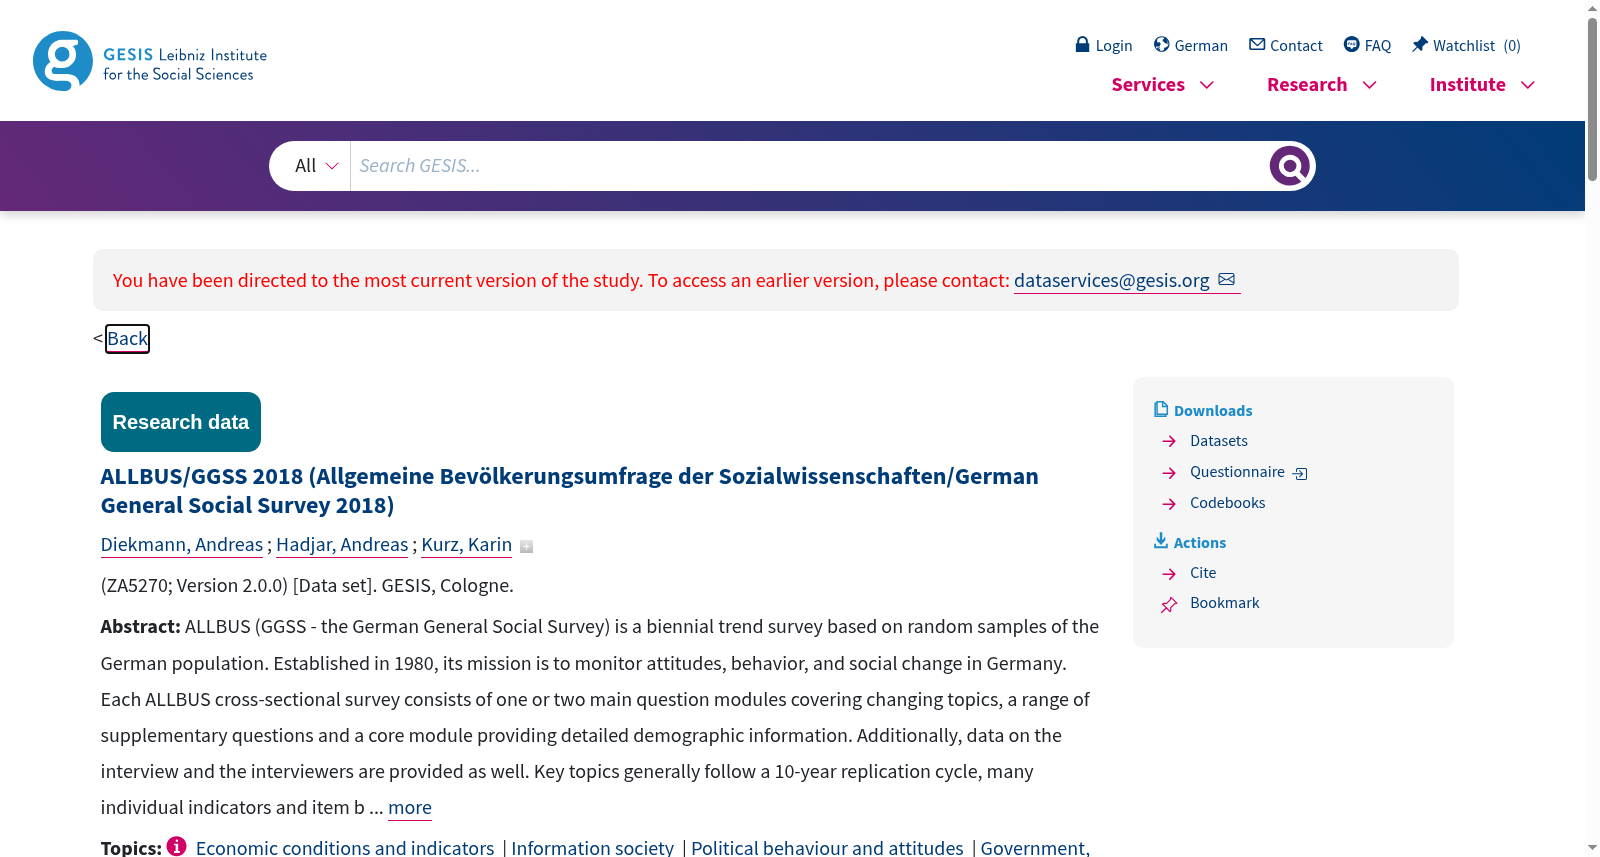Click the Login lock icon
This screenshot has width=1600, height=857.
pyautogui.click(x=1082, y=45)
